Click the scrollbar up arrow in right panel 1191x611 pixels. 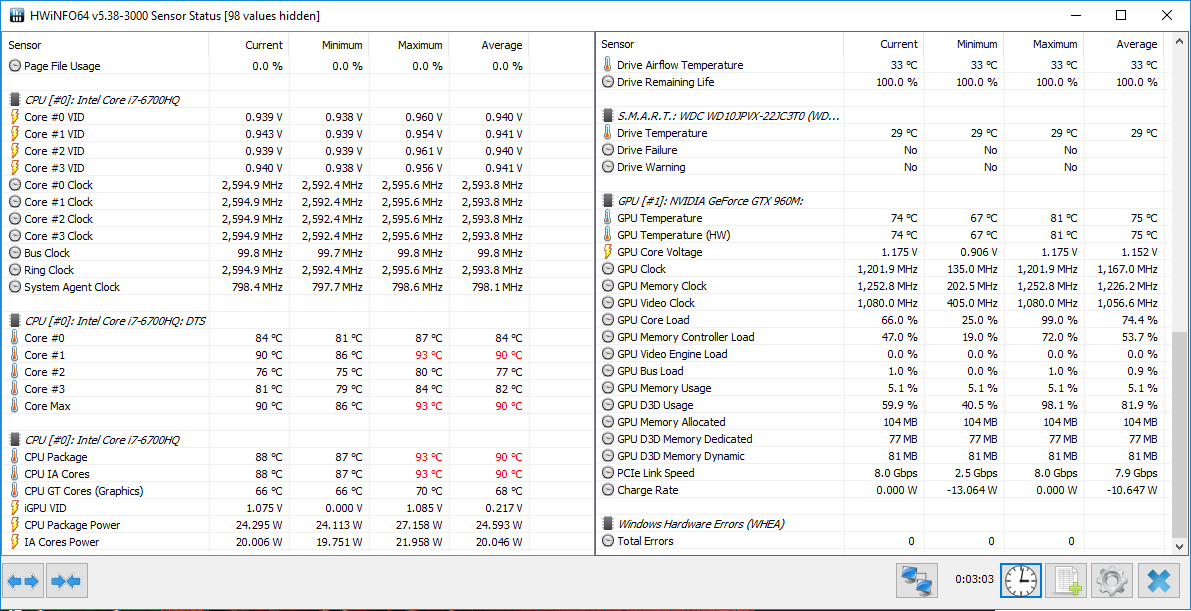1179,40
